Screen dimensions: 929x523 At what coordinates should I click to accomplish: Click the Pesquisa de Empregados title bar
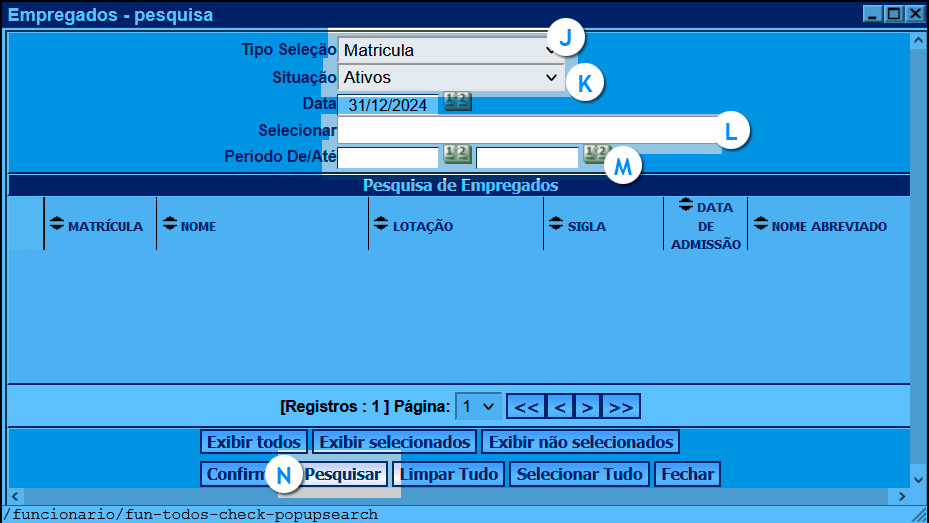pos(459,185)
